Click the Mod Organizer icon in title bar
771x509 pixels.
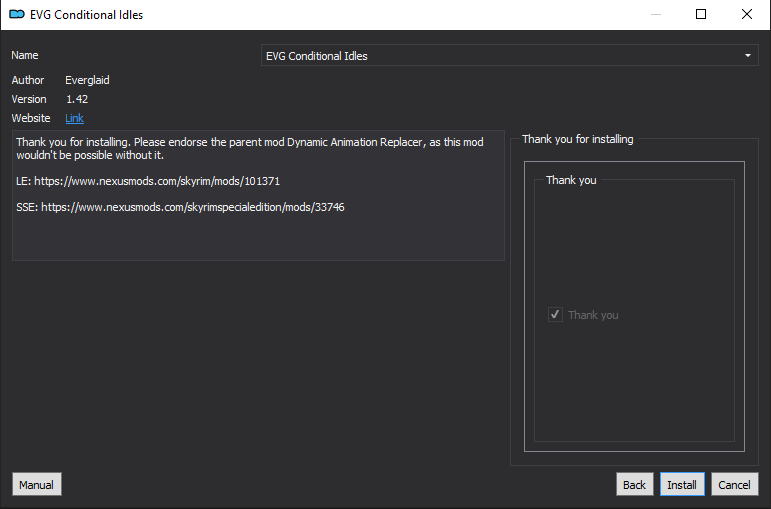17,14
